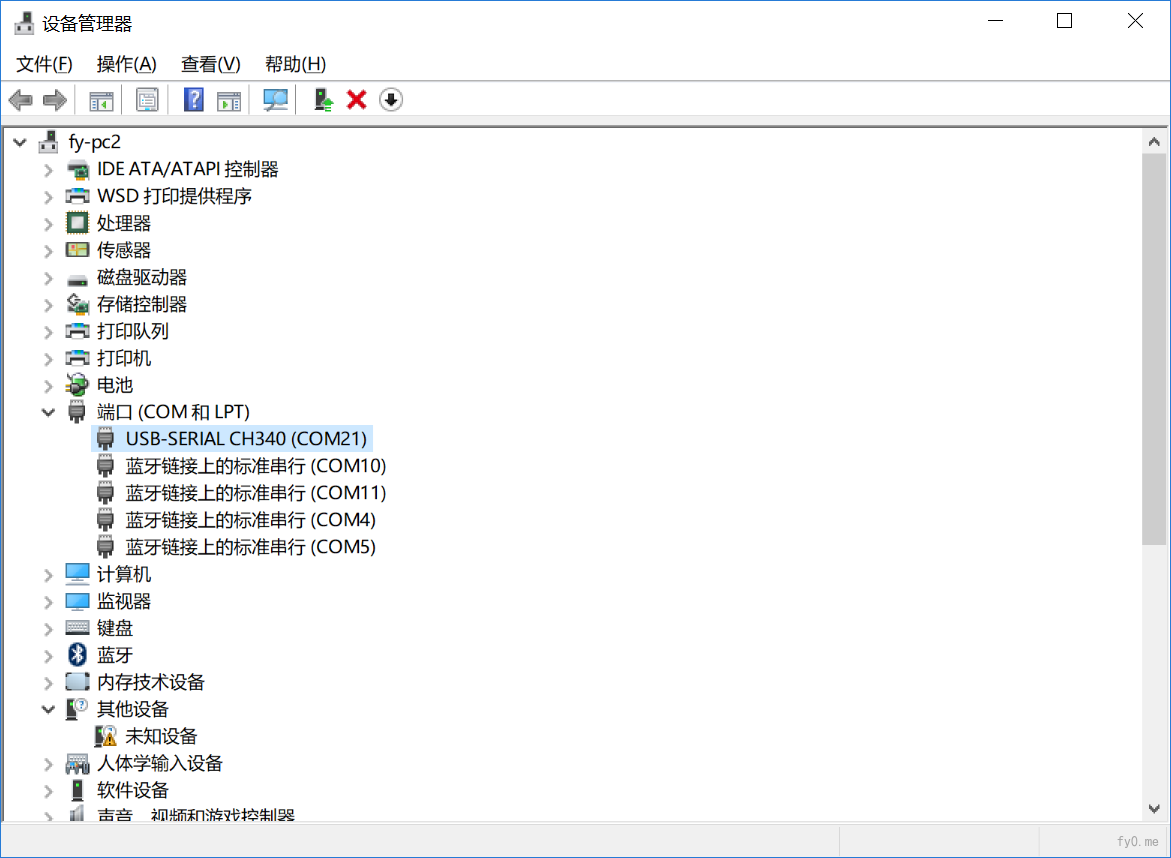This screenshot has width=1171, height=858.
Task: Select WSD 打印提供程序 category
Action: pyautogui.click(x=174, y=196)
